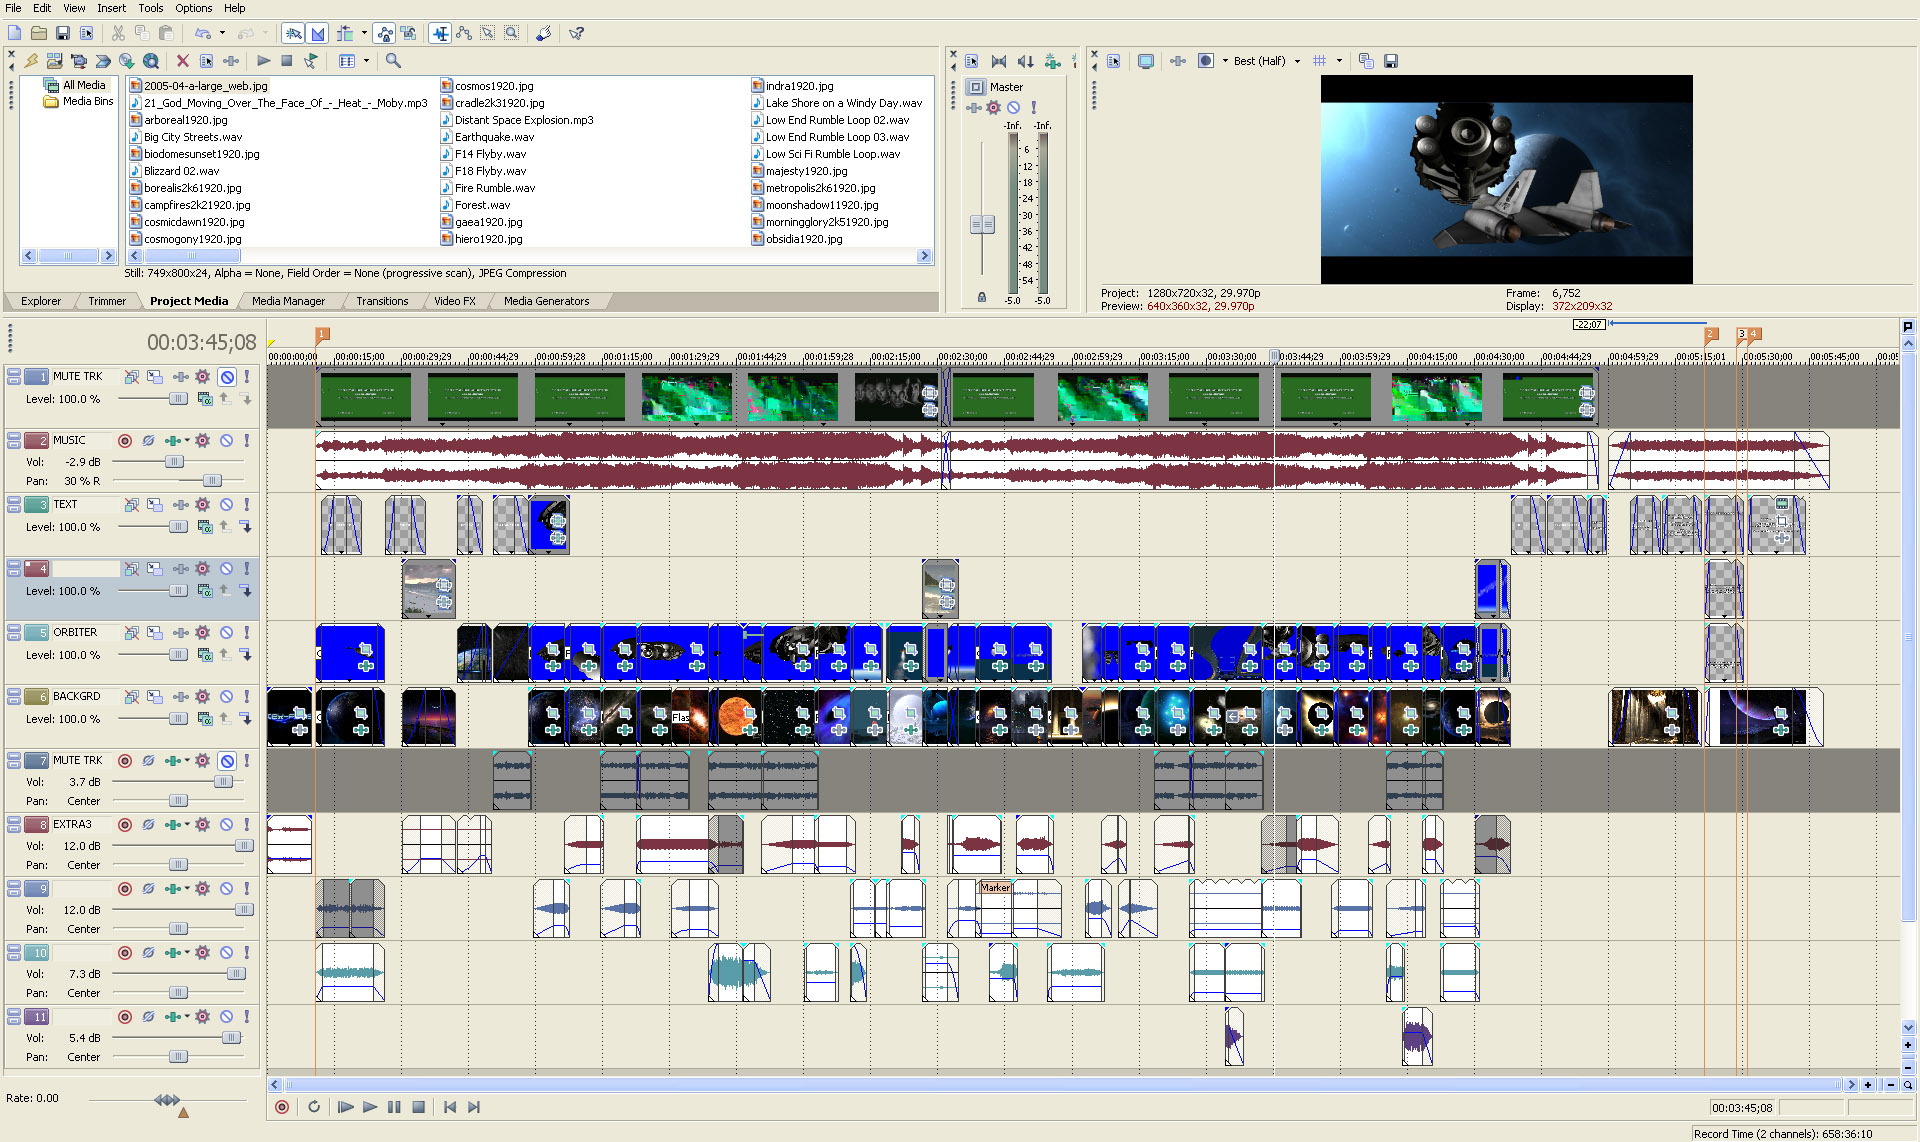Select the Zoom edit tool
Viewport: 1920px width, 1142px height.
coord(512,33)
